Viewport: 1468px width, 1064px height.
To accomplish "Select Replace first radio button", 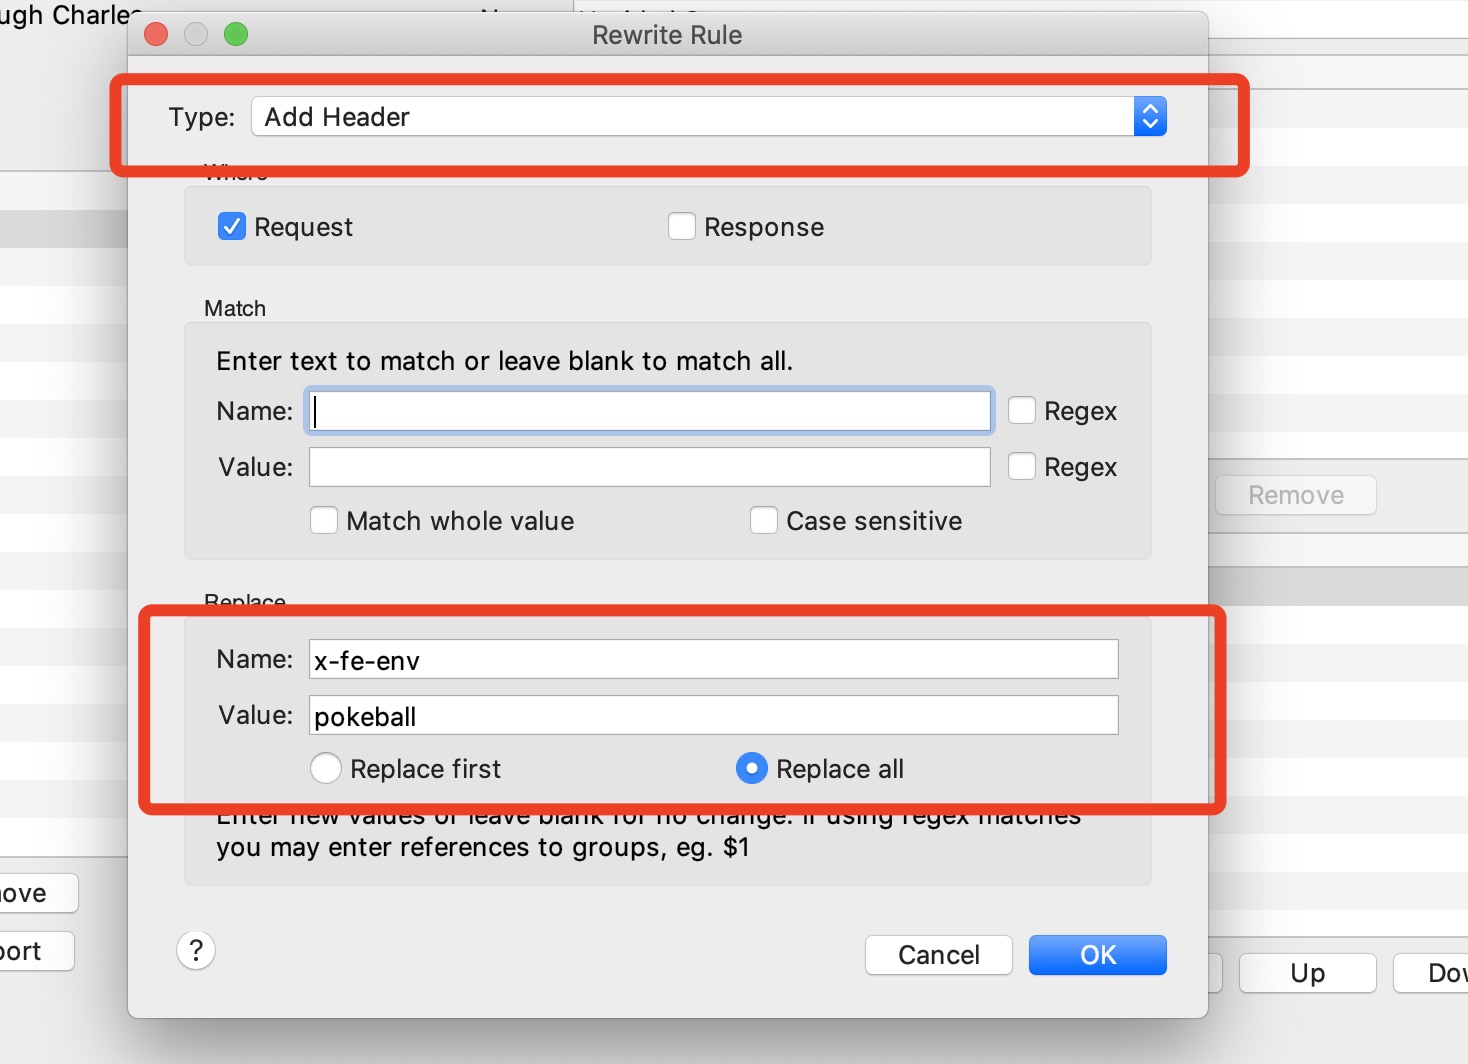I will [x=326, y=769].
